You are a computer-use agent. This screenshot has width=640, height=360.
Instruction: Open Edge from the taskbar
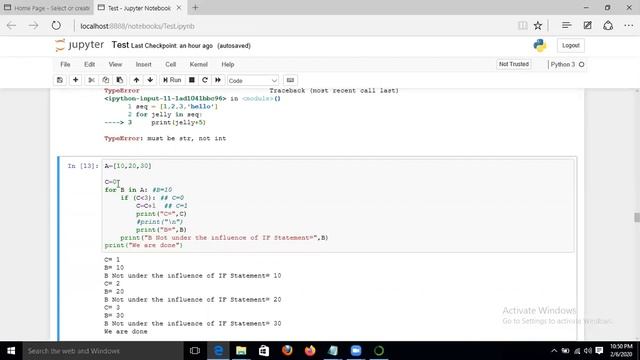218,351
